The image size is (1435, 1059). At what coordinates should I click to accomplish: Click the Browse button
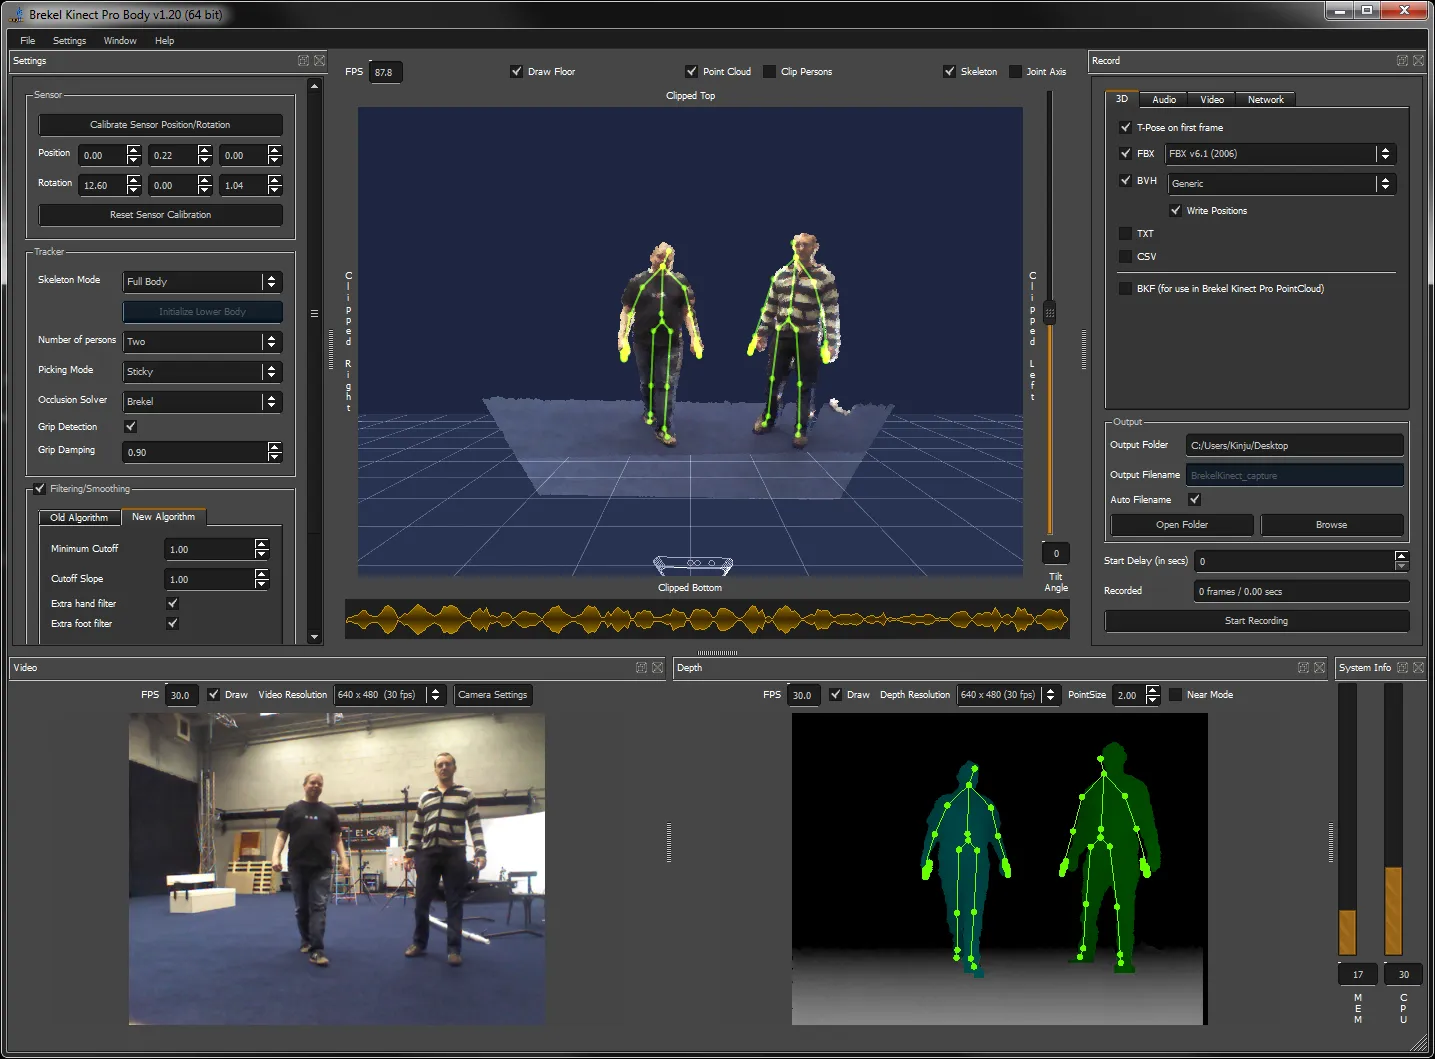click(1331, 525)
